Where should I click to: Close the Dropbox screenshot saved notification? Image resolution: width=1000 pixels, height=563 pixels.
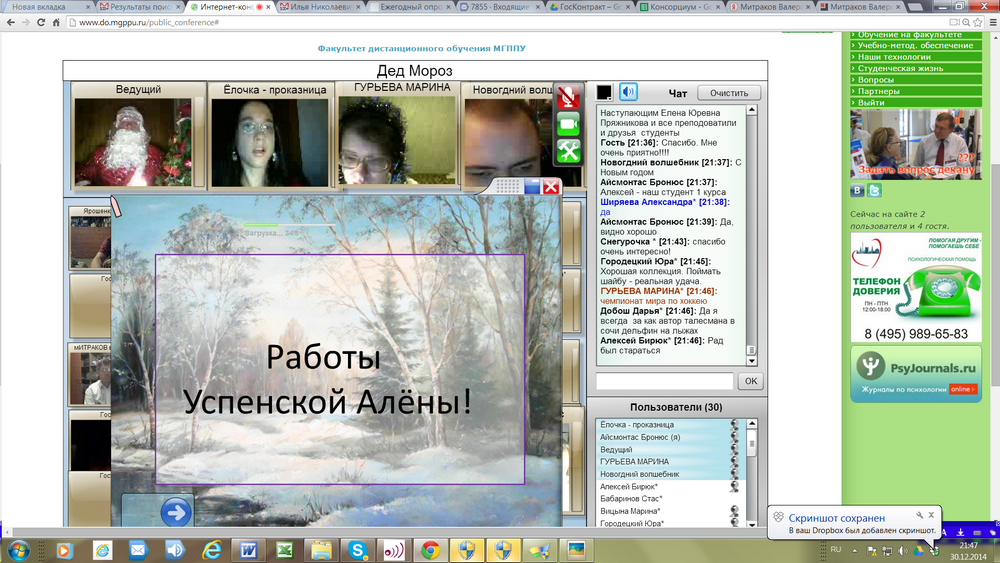(x=931, y=515)
